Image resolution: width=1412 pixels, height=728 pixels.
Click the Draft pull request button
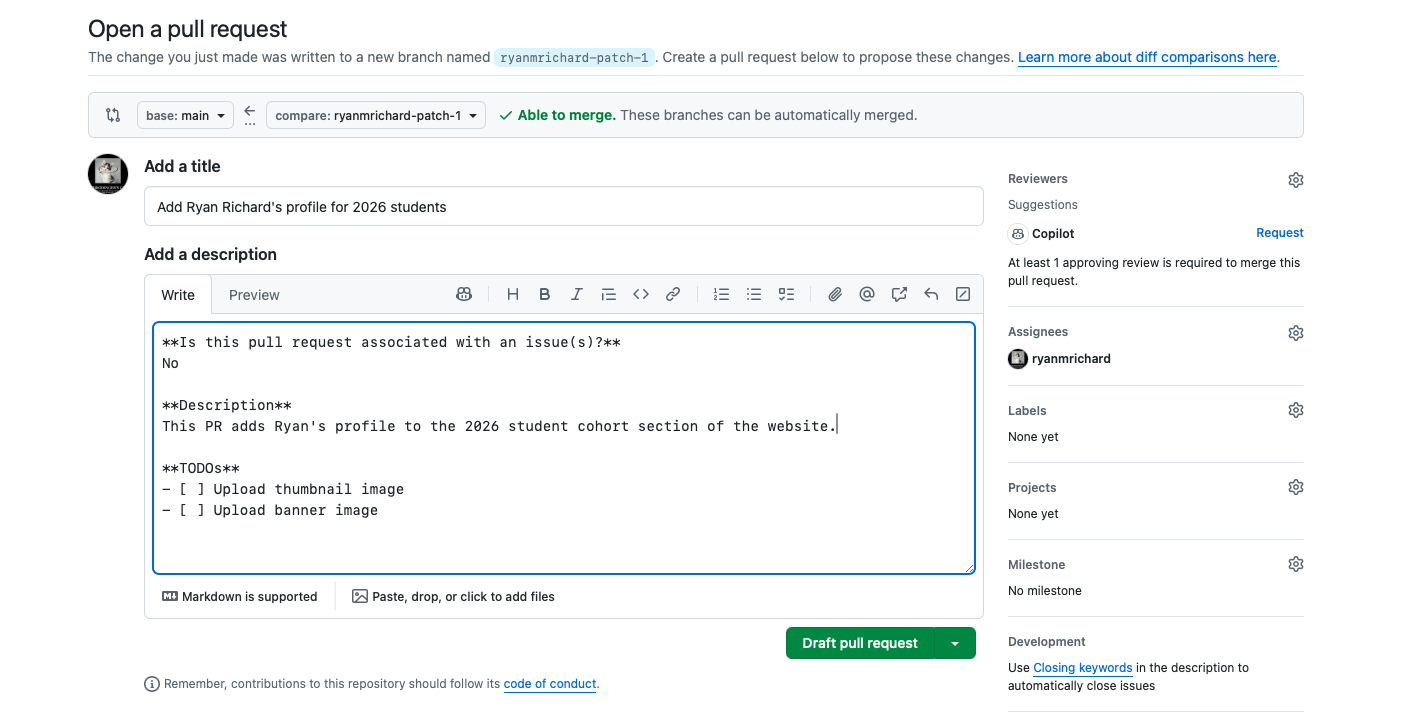coord(859,643)
